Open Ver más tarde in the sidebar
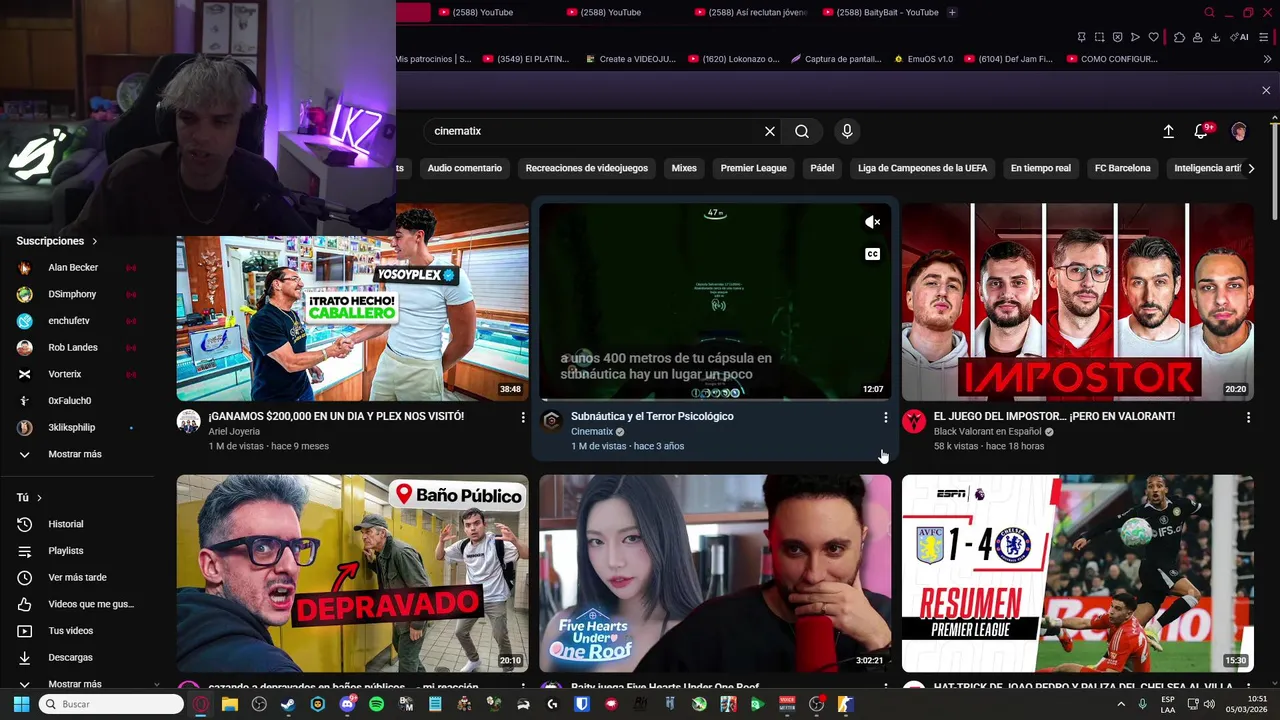 77,577
